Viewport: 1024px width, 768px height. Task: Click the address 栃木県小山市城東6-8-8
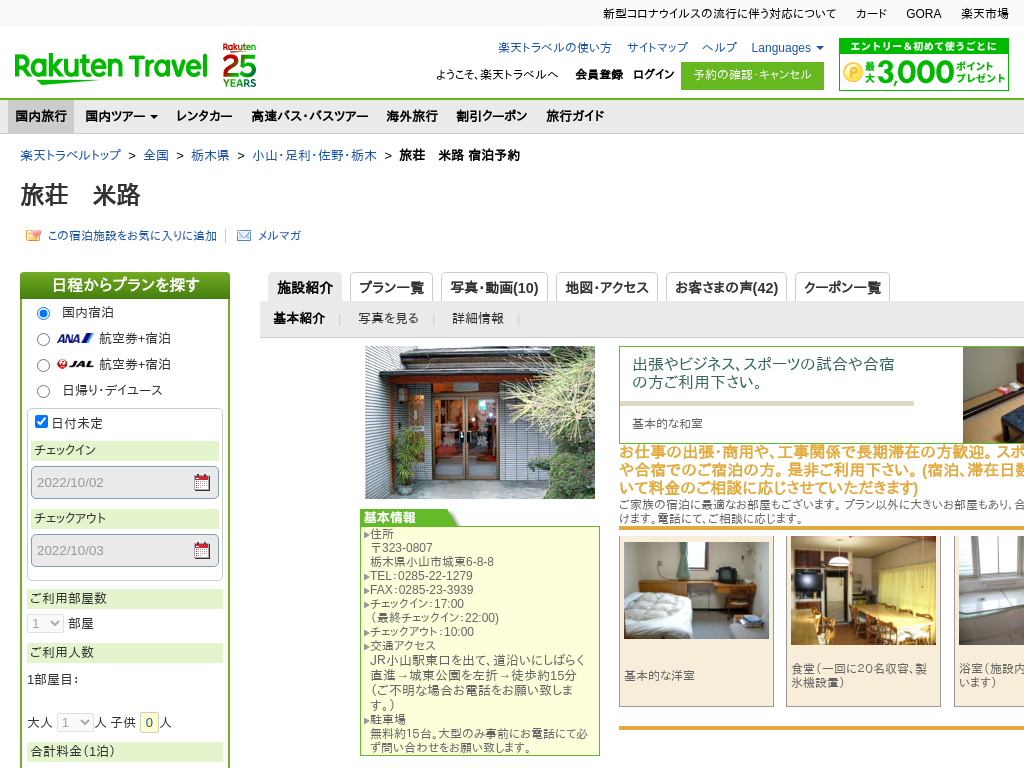pyautogui.click(x=432, y=562)
